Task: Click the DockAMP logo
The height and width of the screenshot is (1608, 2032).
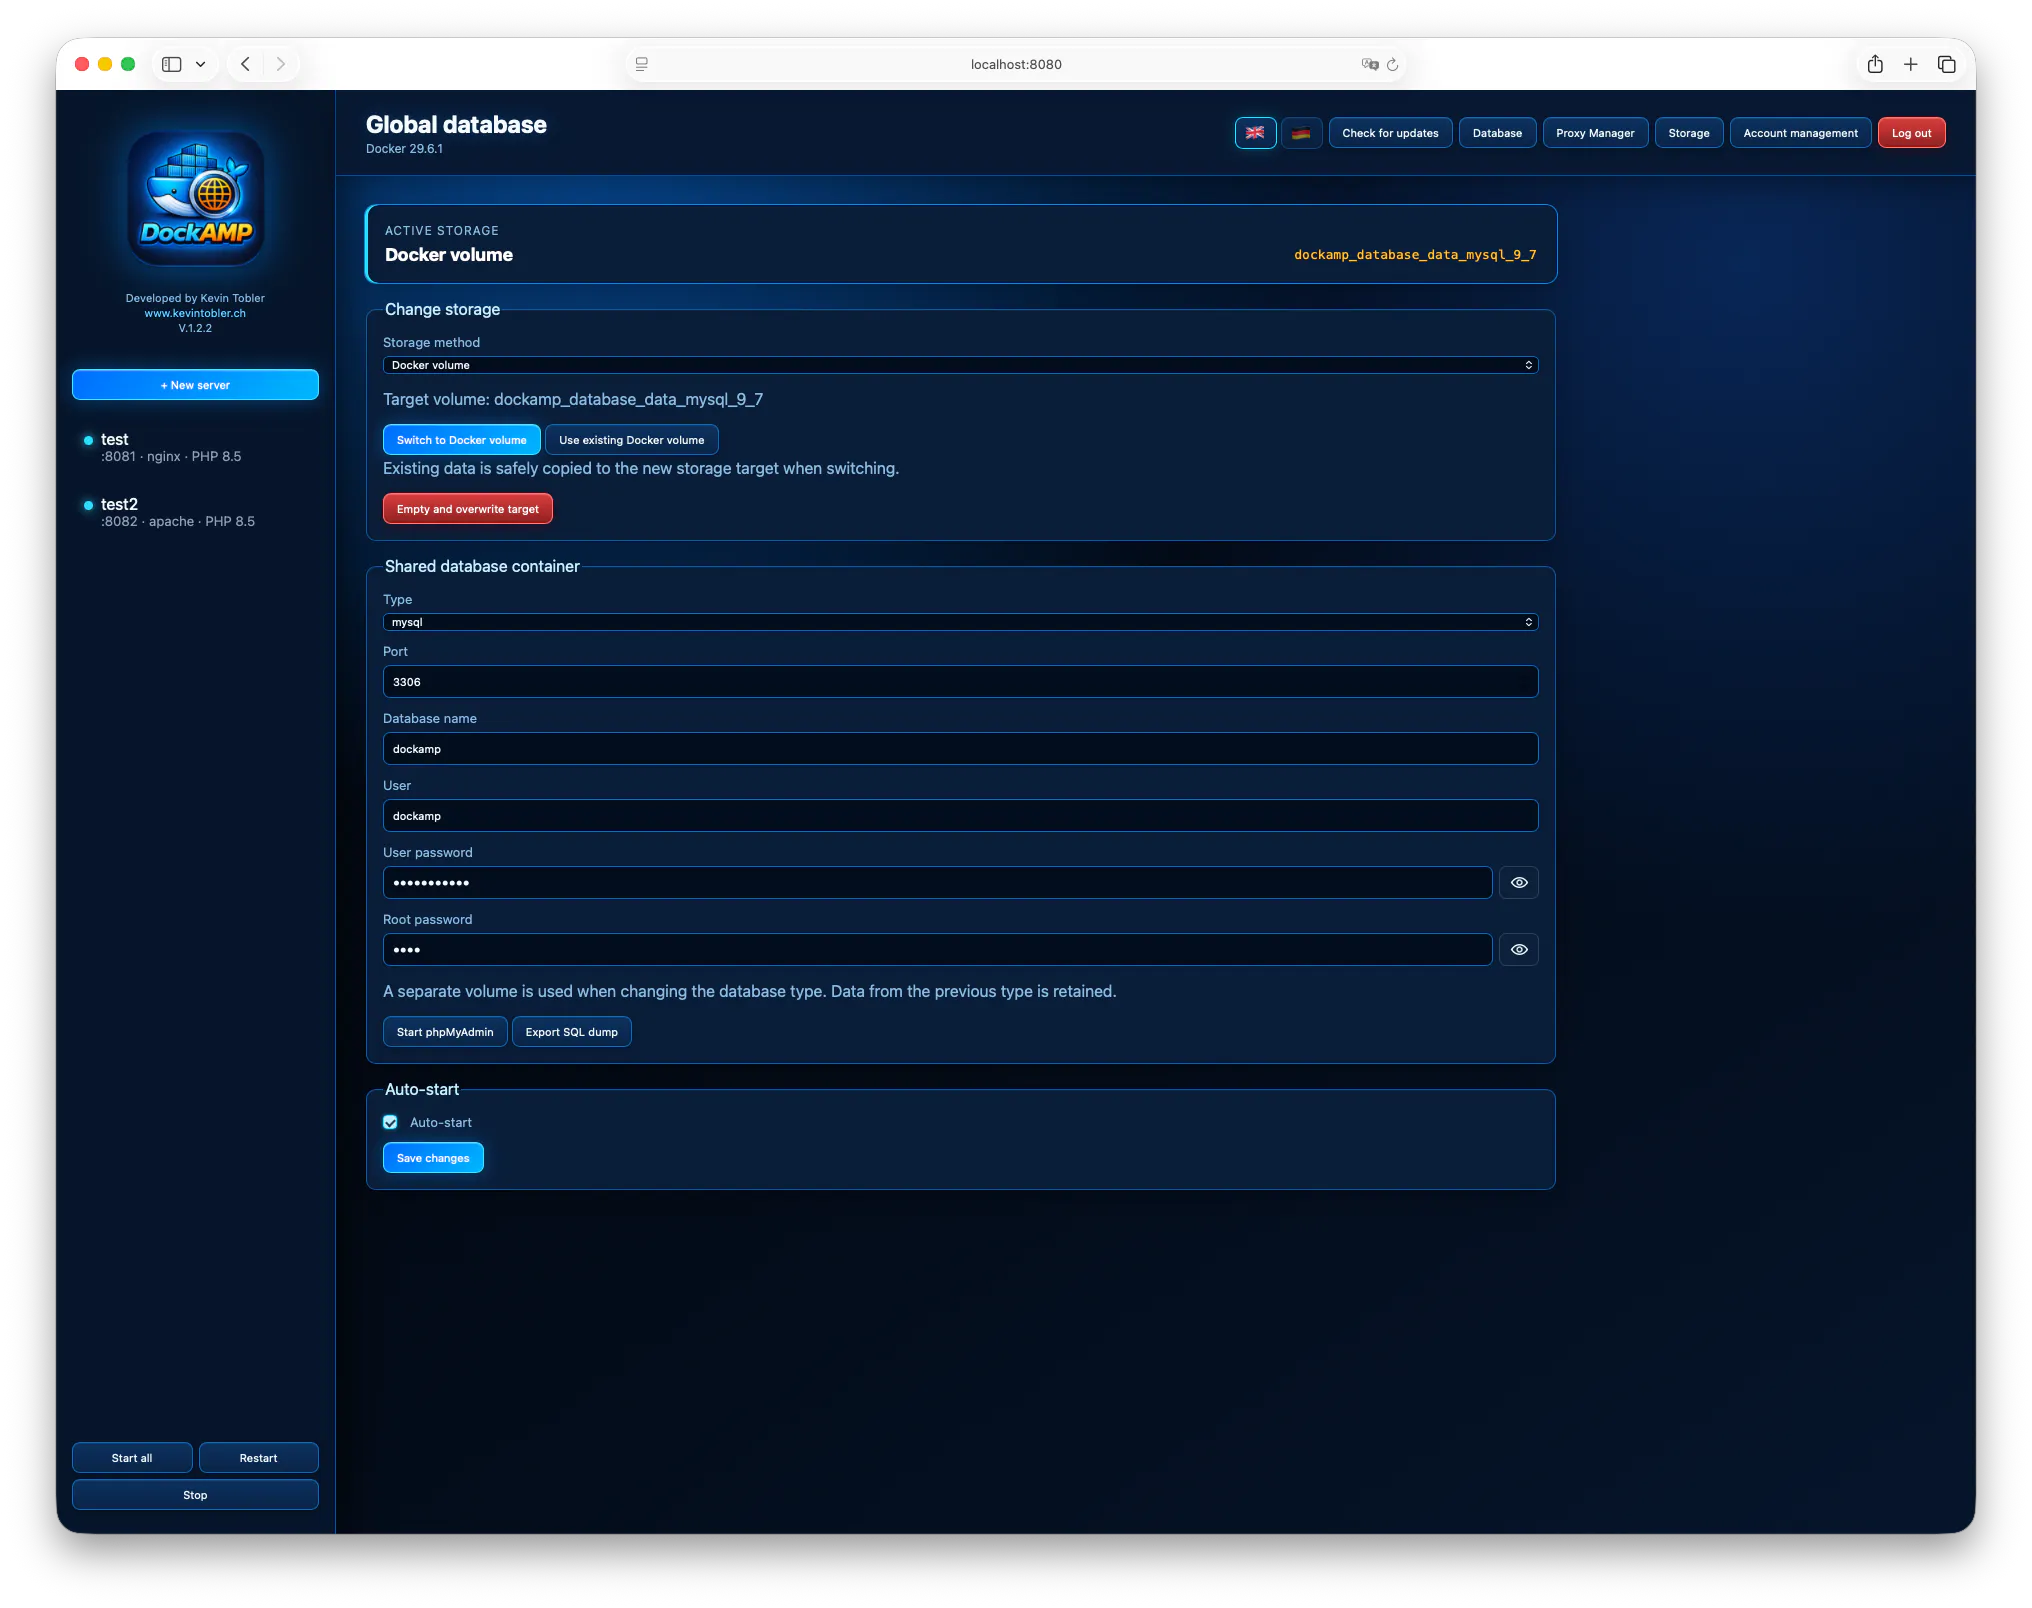Action: click(x=196, y=198)
